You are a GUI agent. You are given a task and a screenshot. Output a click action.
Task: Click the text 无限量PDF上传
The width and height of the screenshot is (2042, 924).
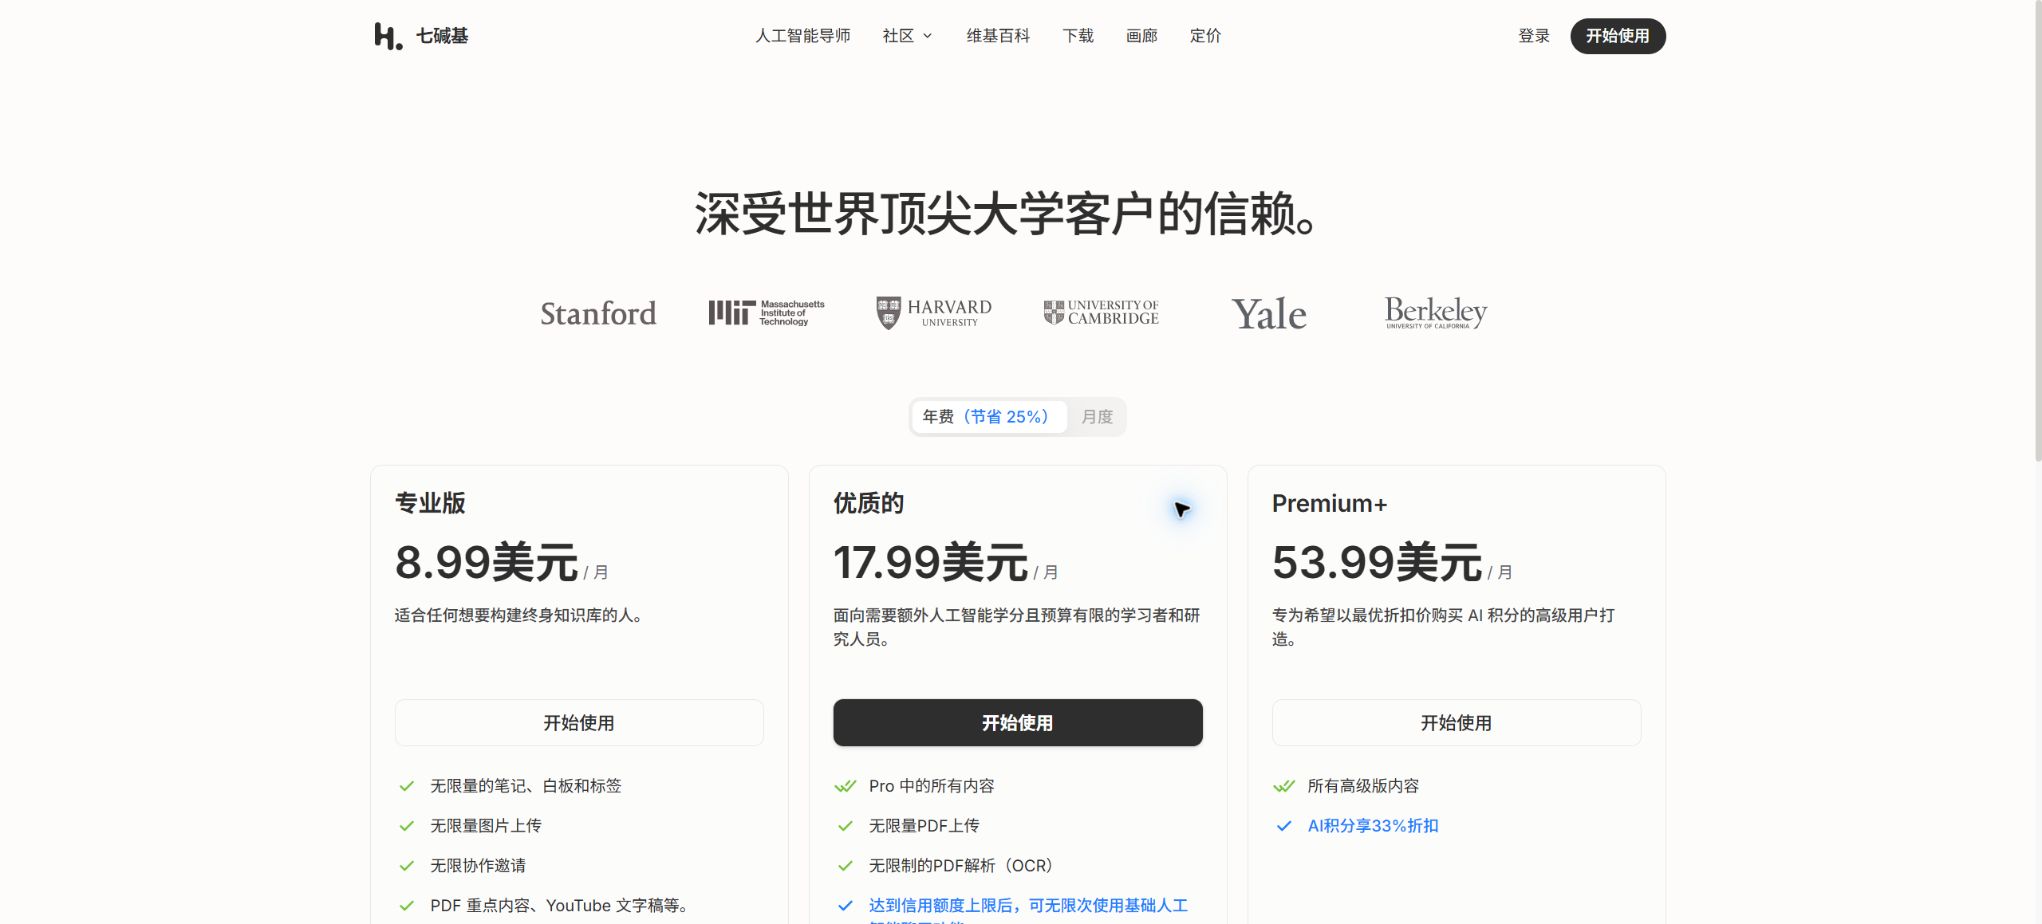[x=924, y=826]
